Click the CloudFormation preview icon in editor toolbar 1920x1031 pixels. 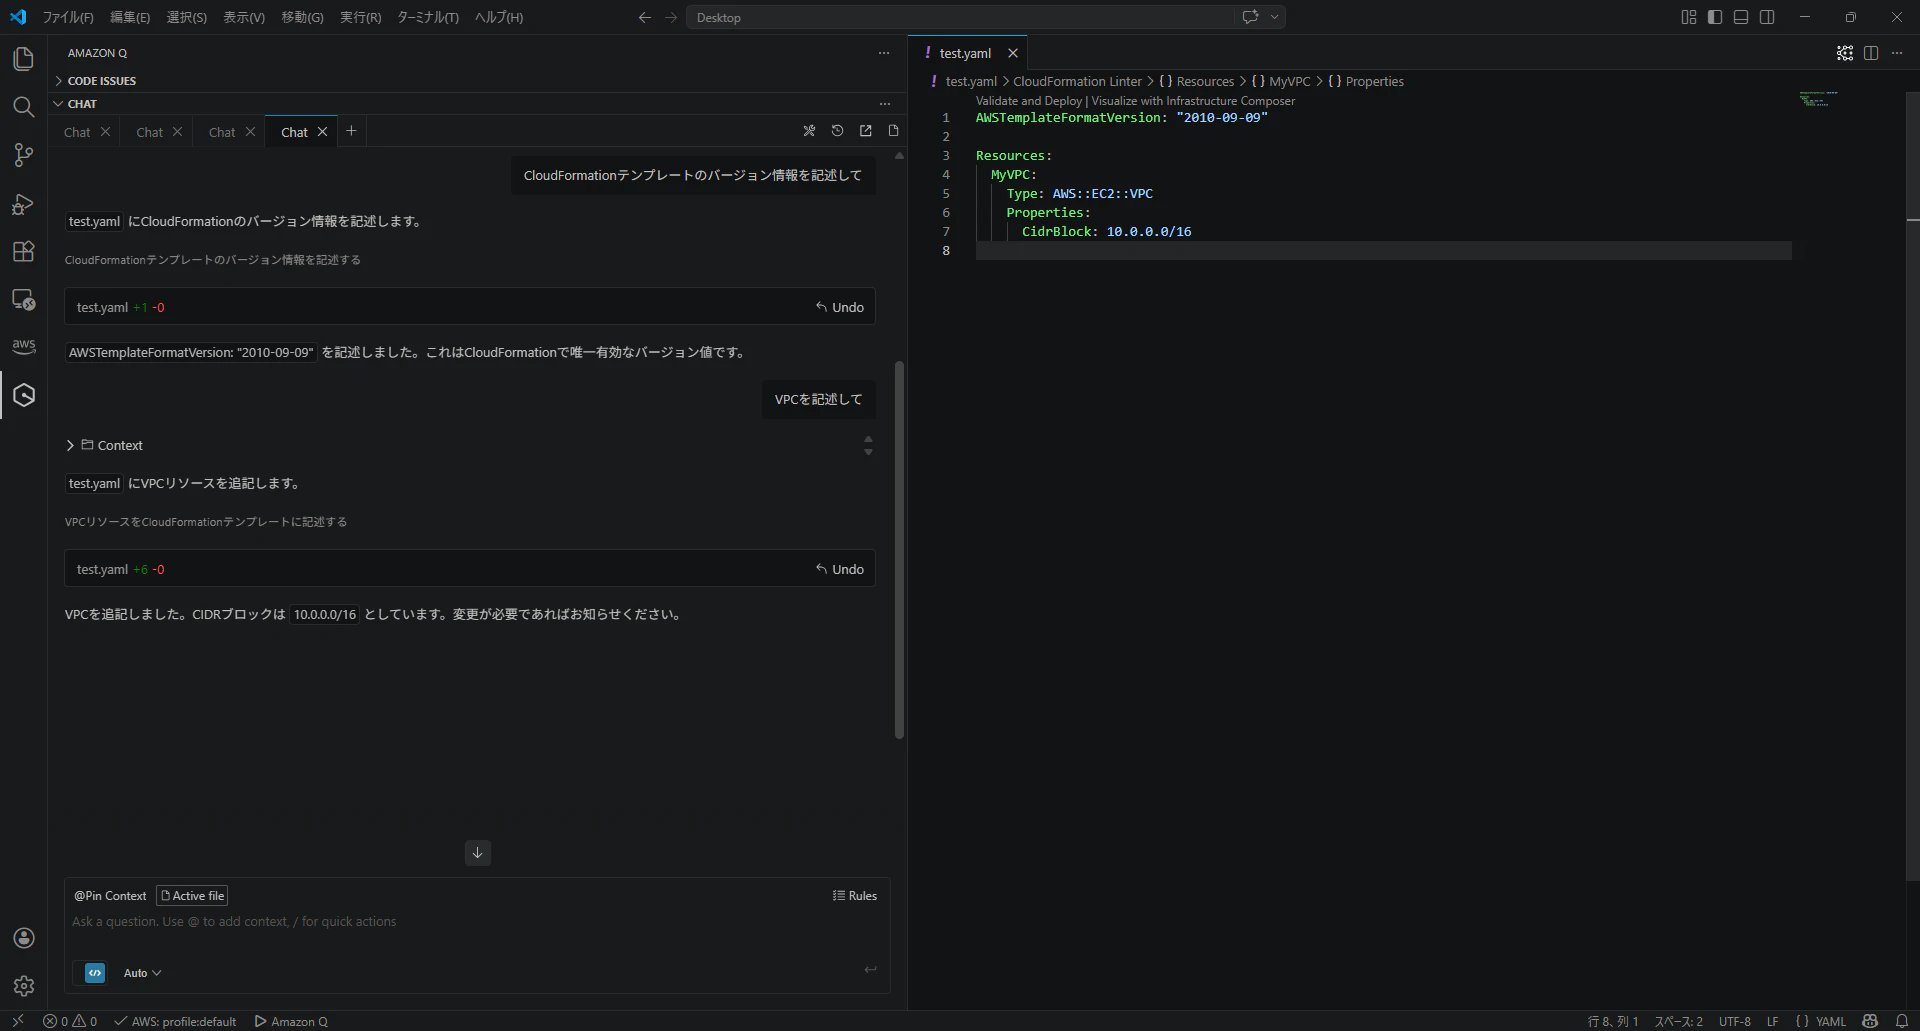(1845, 53)
